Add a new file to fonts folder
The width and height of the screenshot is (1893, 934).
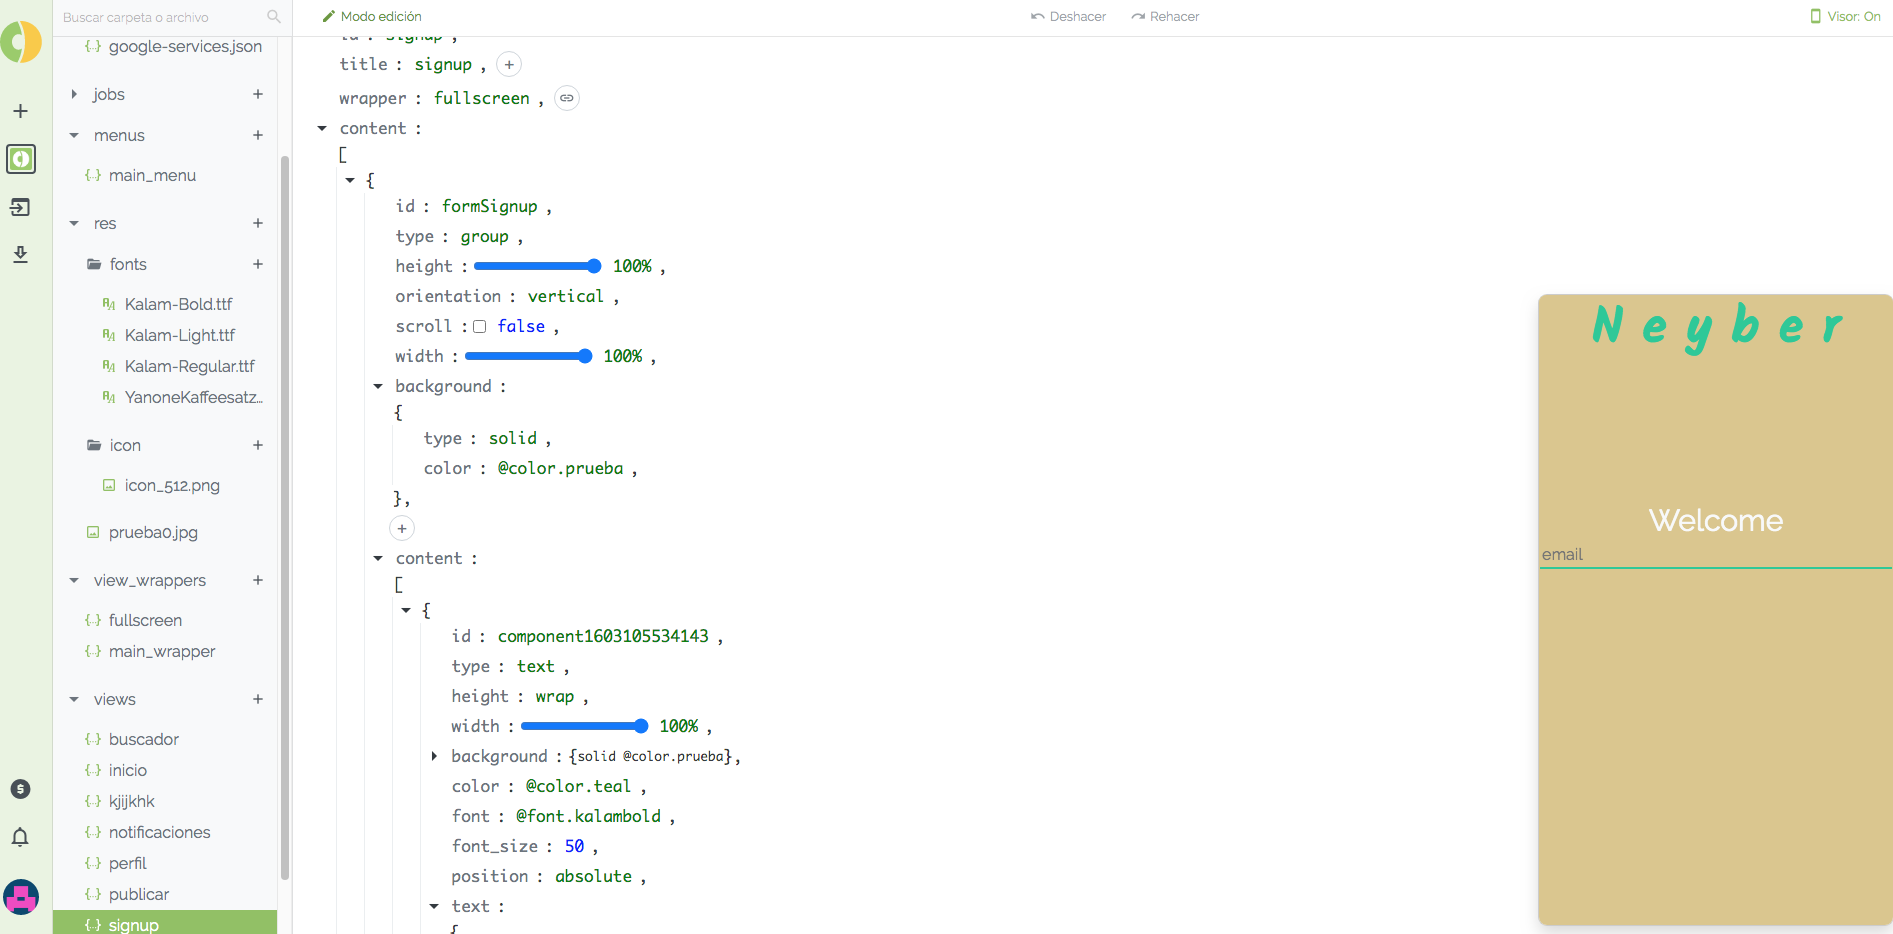[258, 264]
